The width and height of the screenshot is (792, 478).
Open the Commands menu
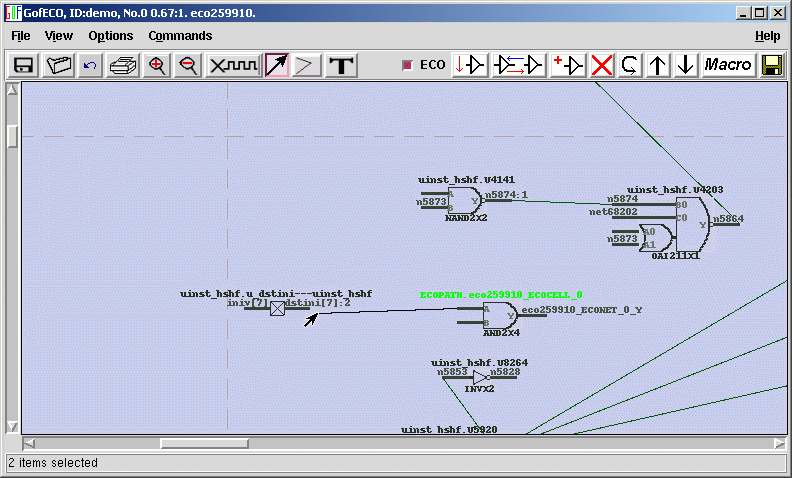coord(180,35)
